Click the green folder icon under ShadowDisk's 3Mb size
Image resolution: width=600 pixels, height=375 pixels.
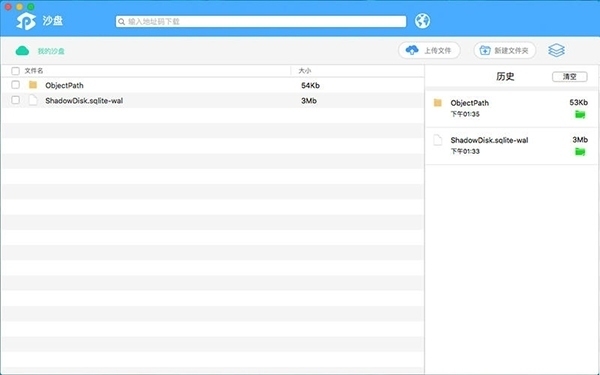point(580,152)
